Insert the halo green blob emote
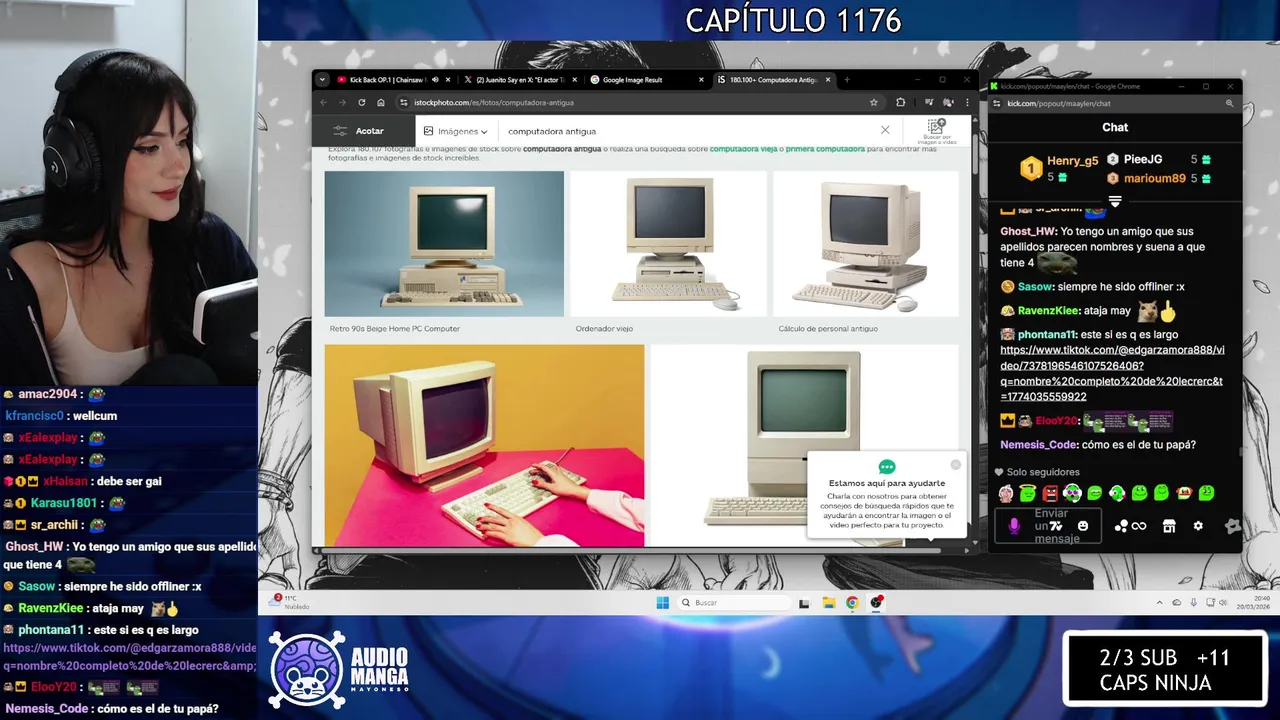Screen dimensions: 1280x720 pyautogui.click(x=1028, y=493)
